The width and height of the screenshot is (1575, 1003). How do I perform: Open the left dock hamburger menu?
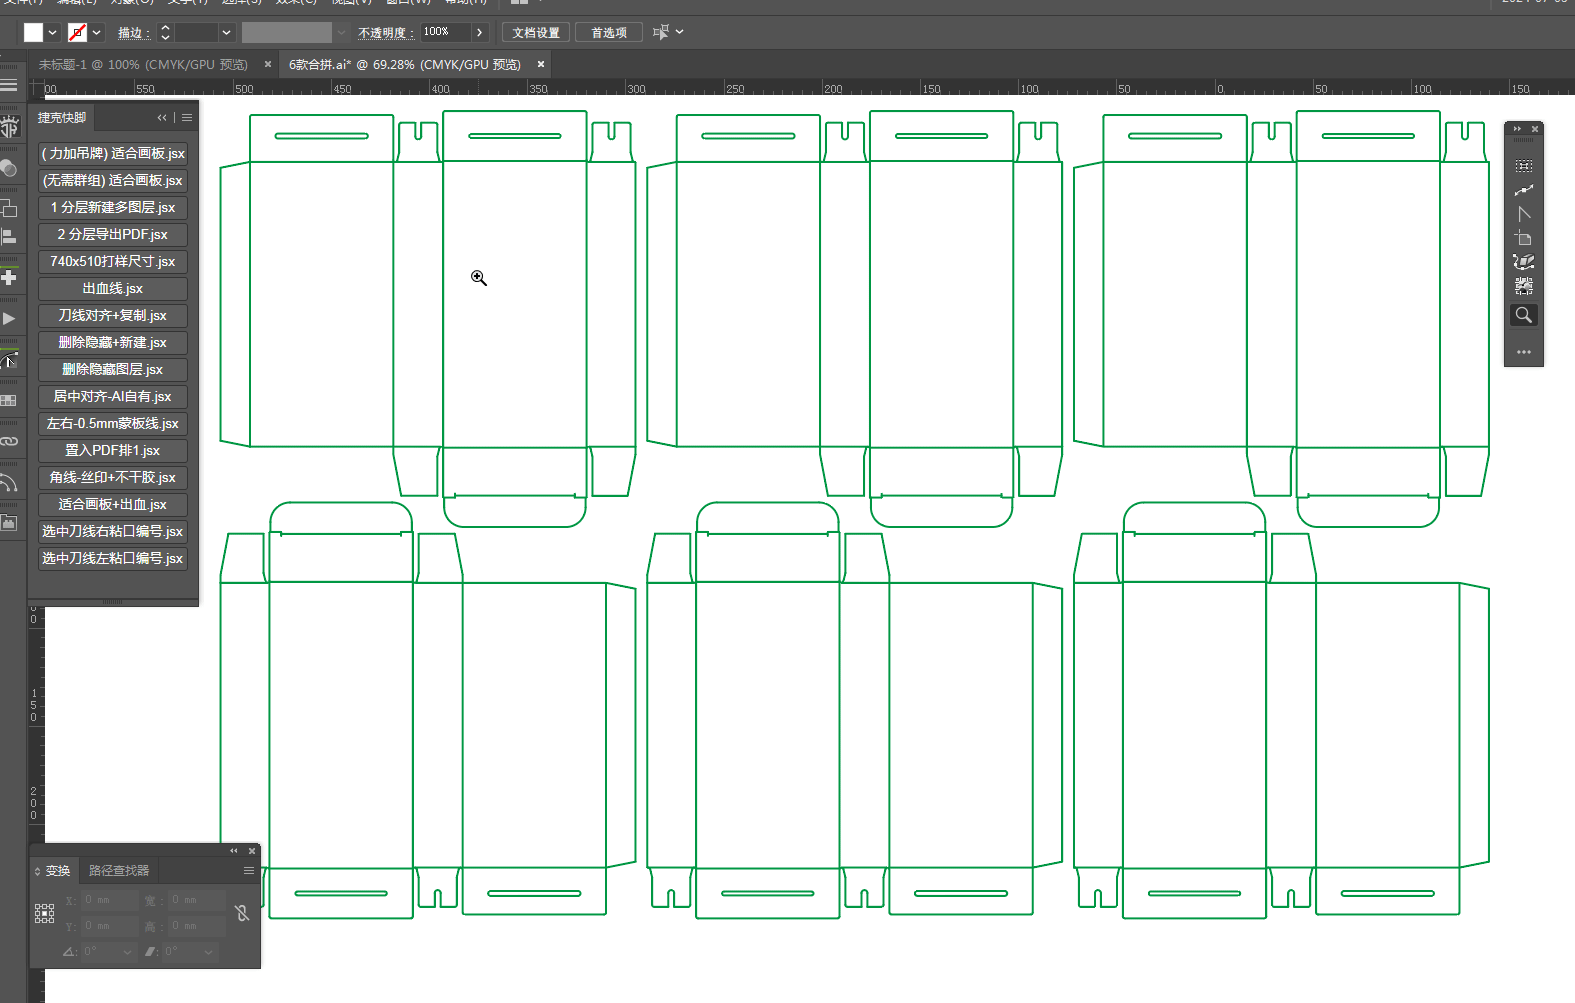(x=9, y=85)
